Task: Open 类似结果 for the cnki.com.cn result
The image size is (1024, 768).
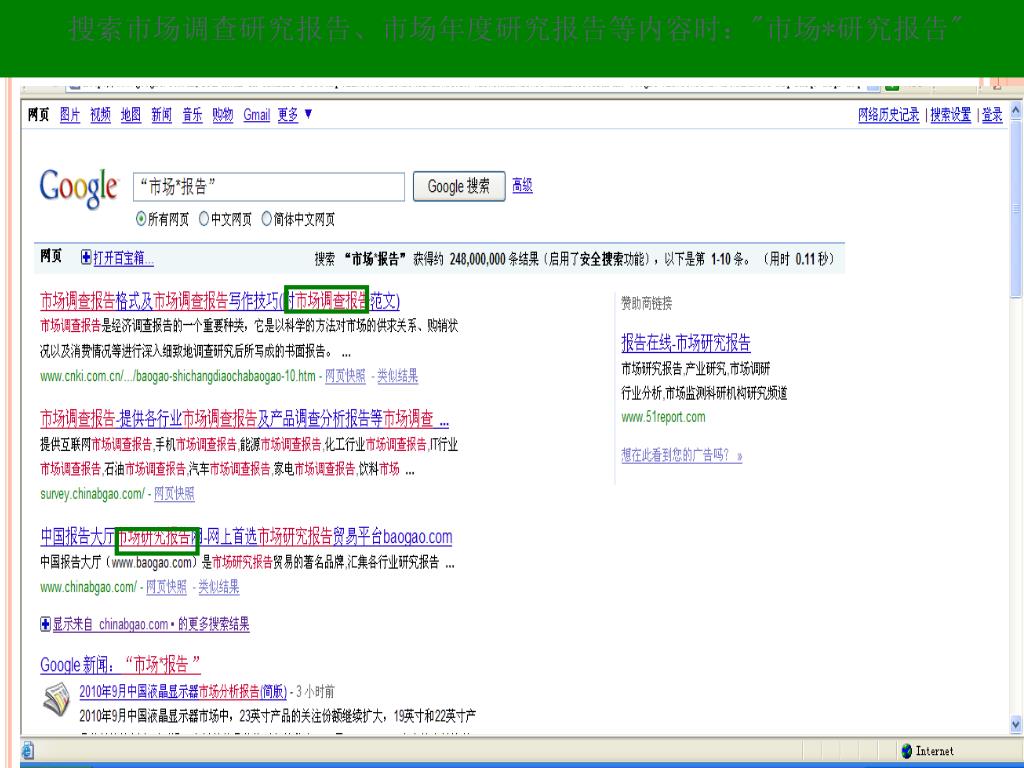Action: pos(398,376)
